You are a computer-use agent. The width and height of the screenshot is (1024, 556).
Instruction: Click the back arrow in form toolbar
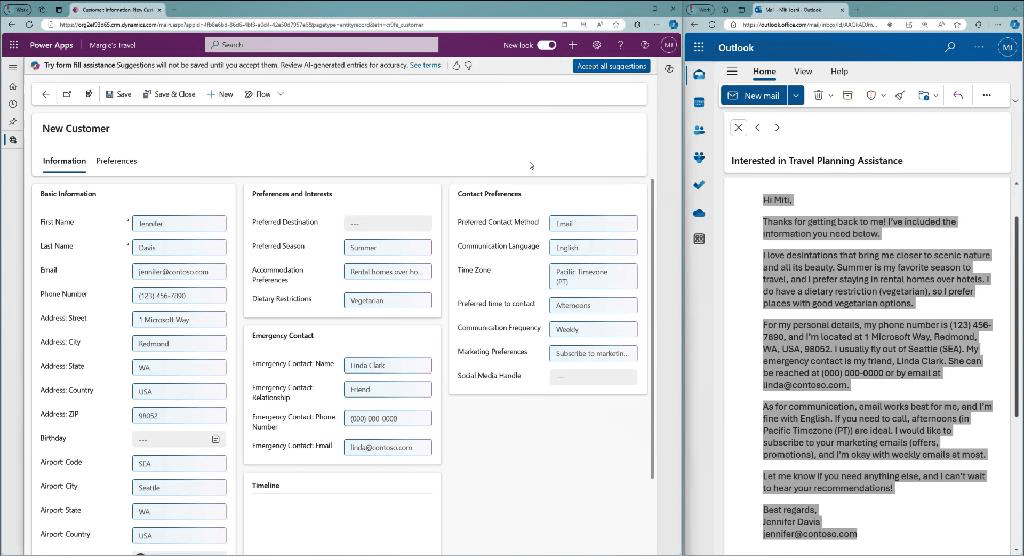tap(46, 94)
